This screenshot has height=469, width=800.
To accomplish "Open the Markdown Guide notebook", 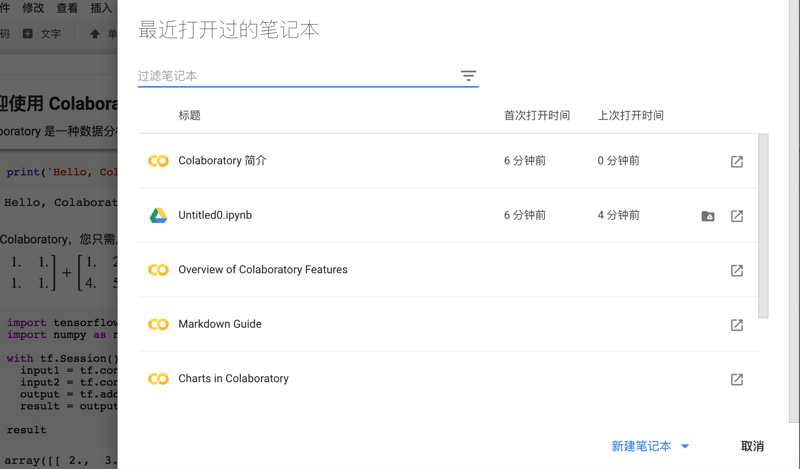I will coord(220,324).
